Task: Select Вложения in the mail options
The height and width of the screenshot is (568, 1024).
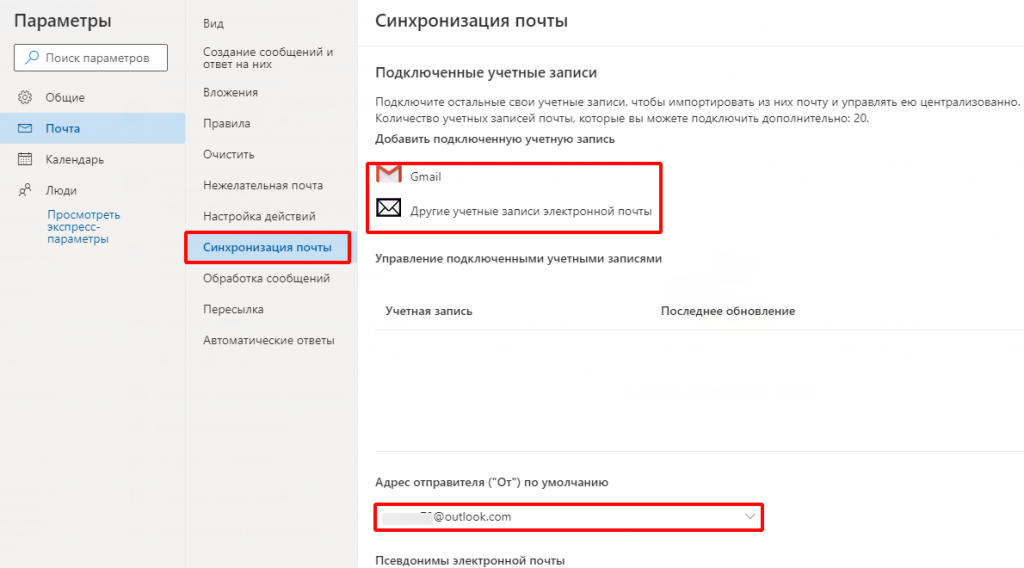Action: pos(231,92)
